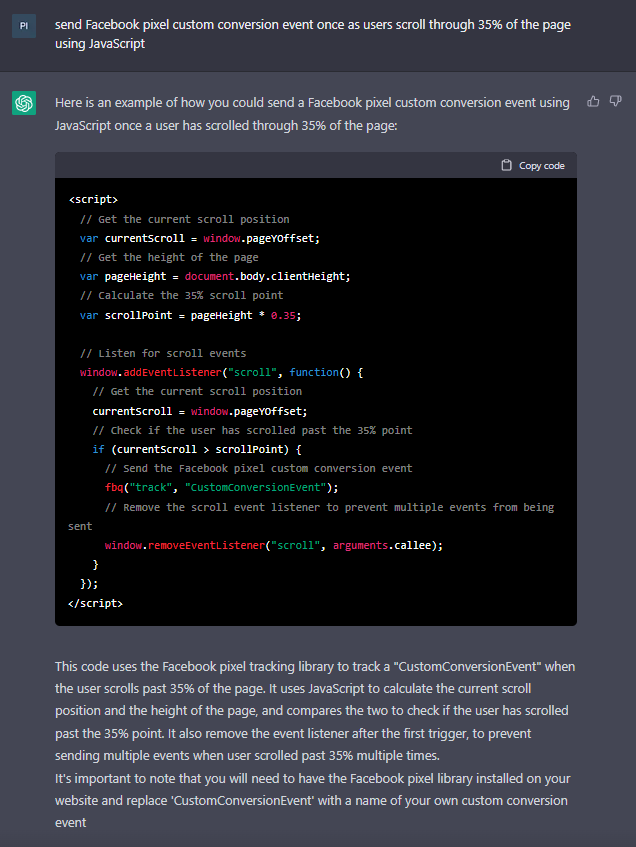Give the response a thumbs down
636x847 pixels.
coord(615,102)
